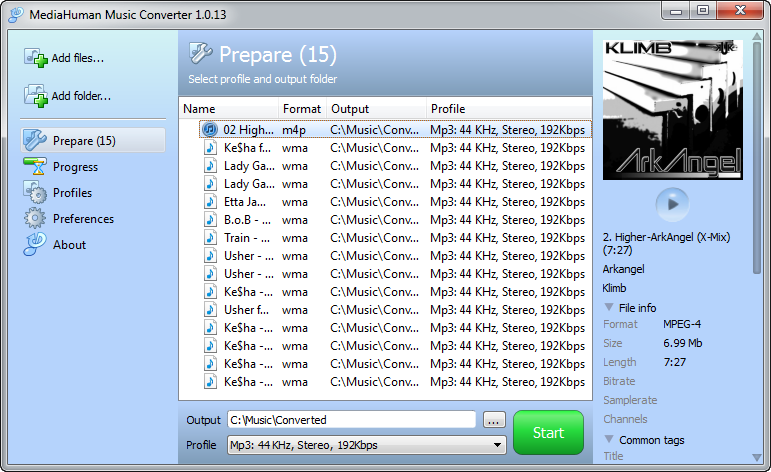Click output path cell of Train row
Image resolution: width=771 pixels, height=472 pixels.
point(375,238)
